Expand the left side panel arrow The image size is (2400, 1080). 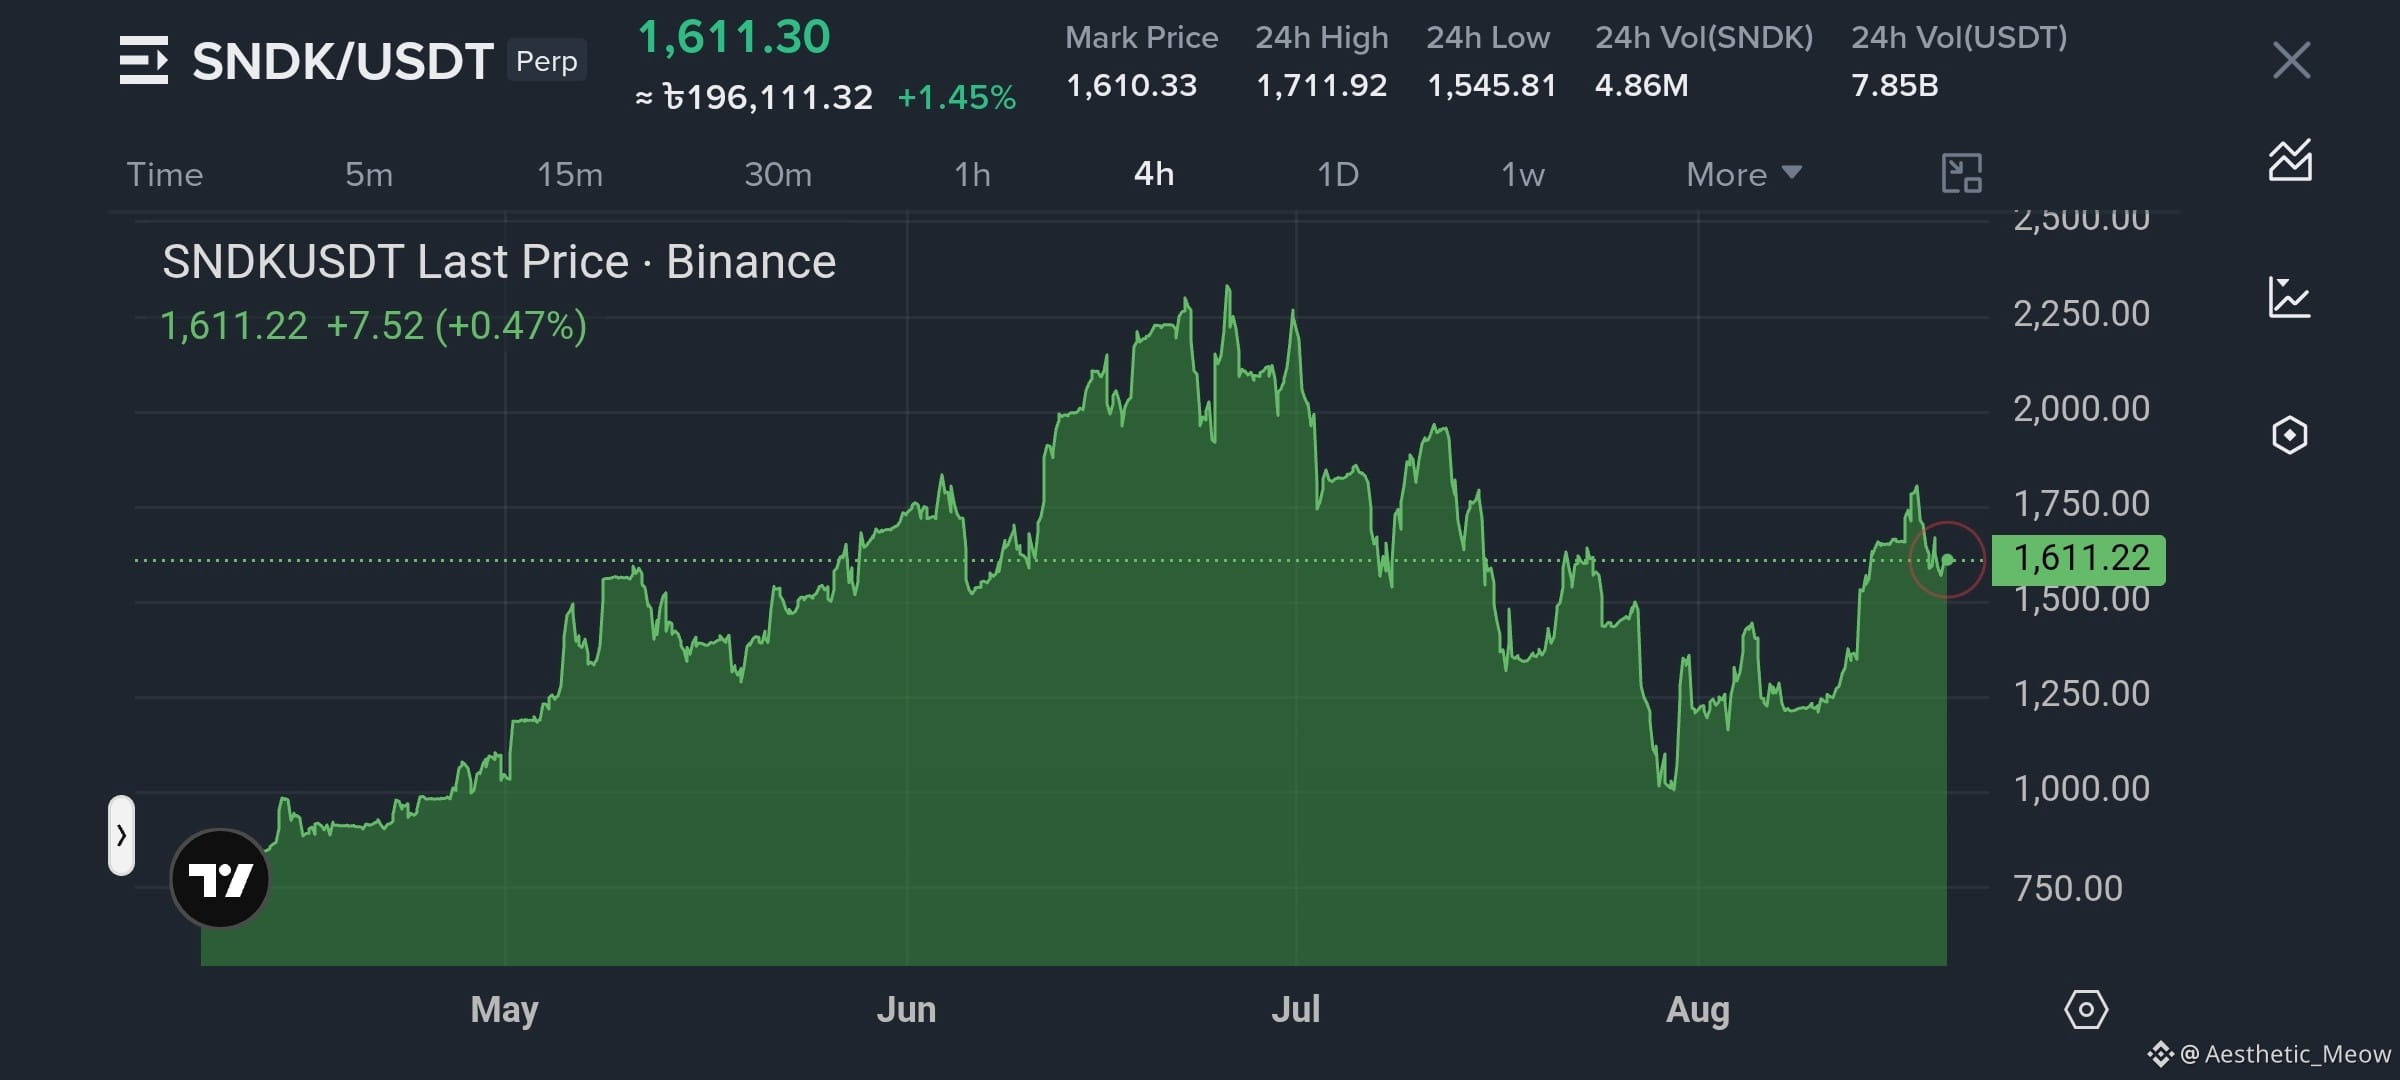[x=121, y=835]
